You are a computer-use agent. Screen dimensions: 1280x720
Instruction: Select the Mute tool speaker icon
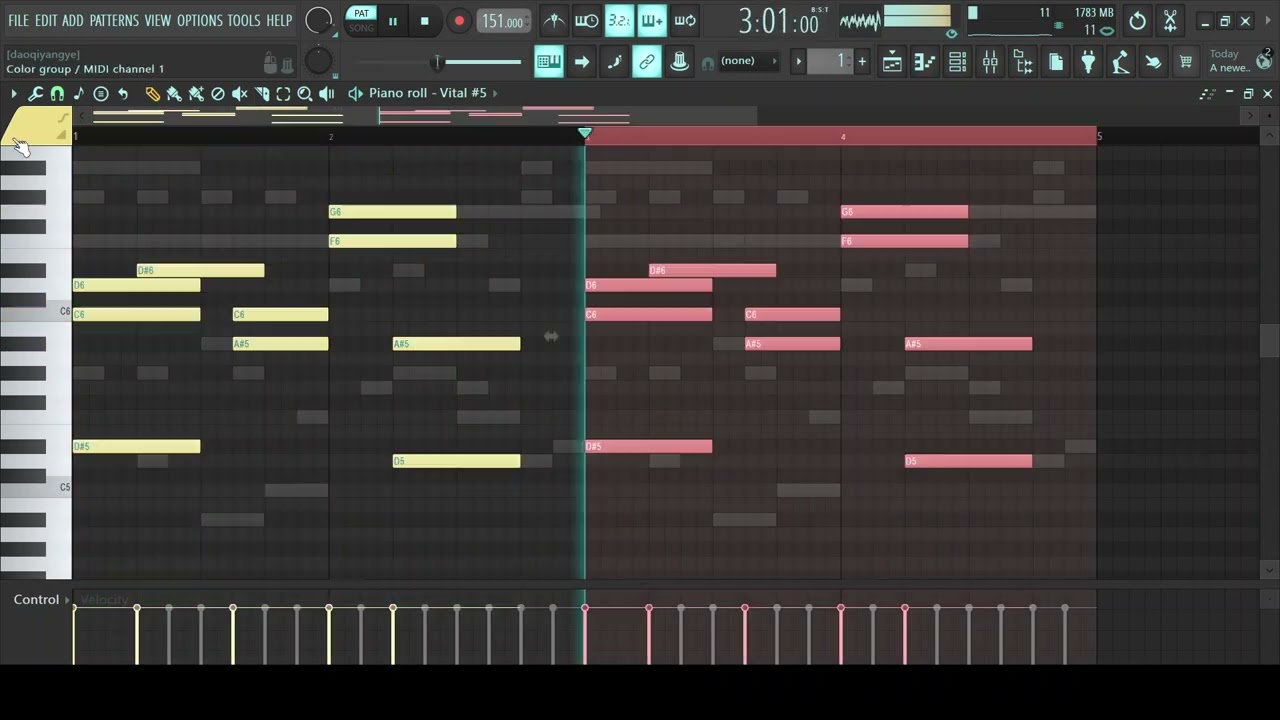(240, 93)
